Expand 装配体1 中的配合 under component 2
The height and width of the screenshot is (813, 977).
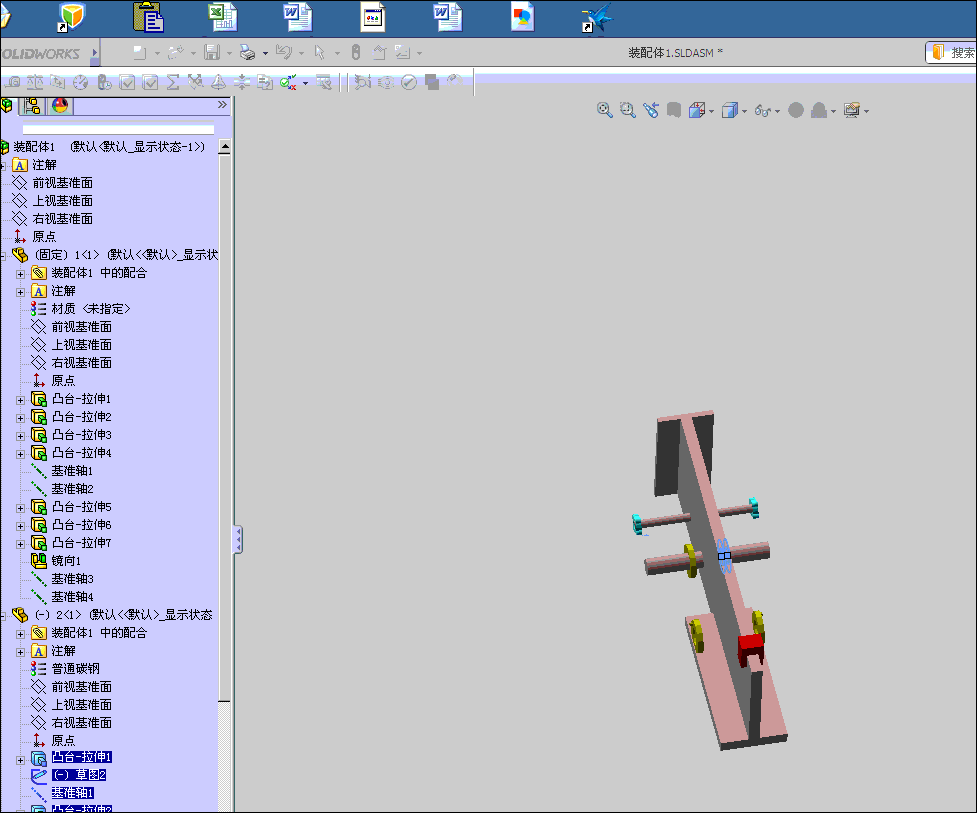[x=21, y=634]
